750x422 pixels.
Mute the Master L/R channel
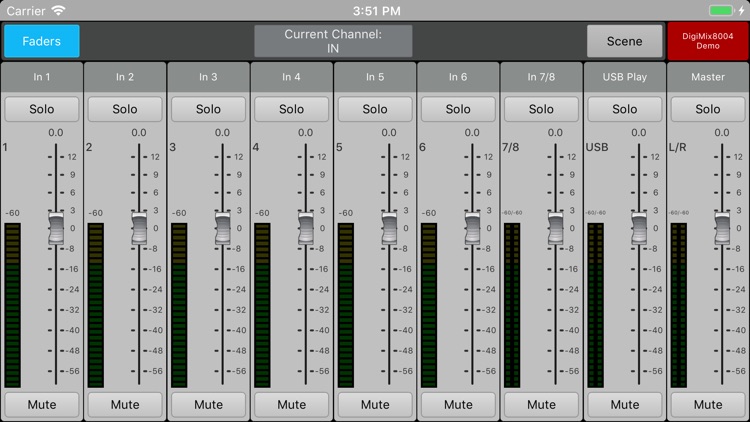[707, 405]
